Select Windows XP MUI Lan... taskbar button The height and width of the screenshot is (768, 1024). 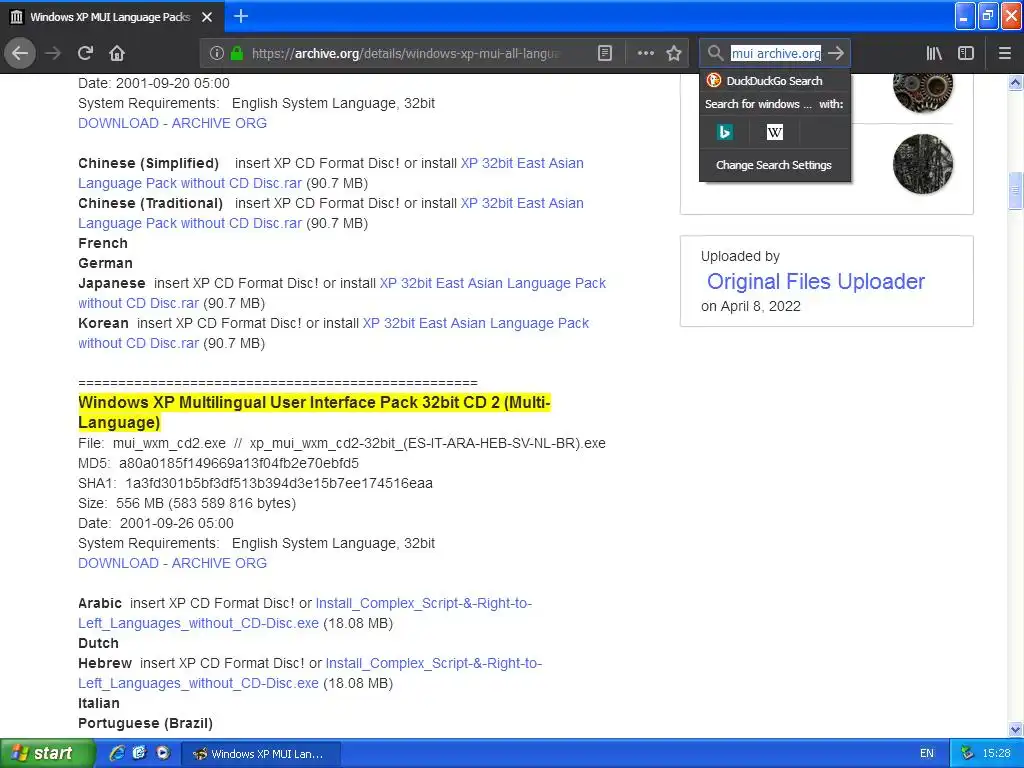point(259,754)
